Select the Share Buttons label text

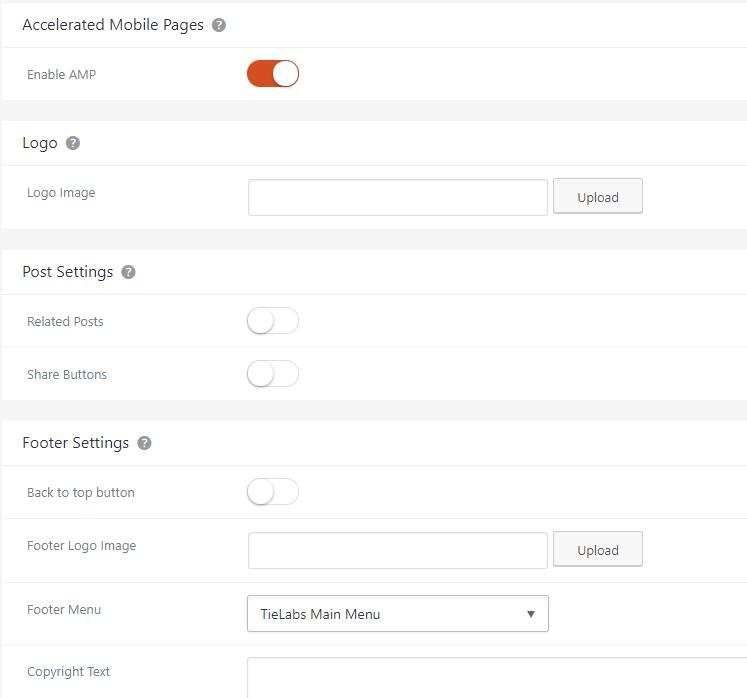[67, 374]
